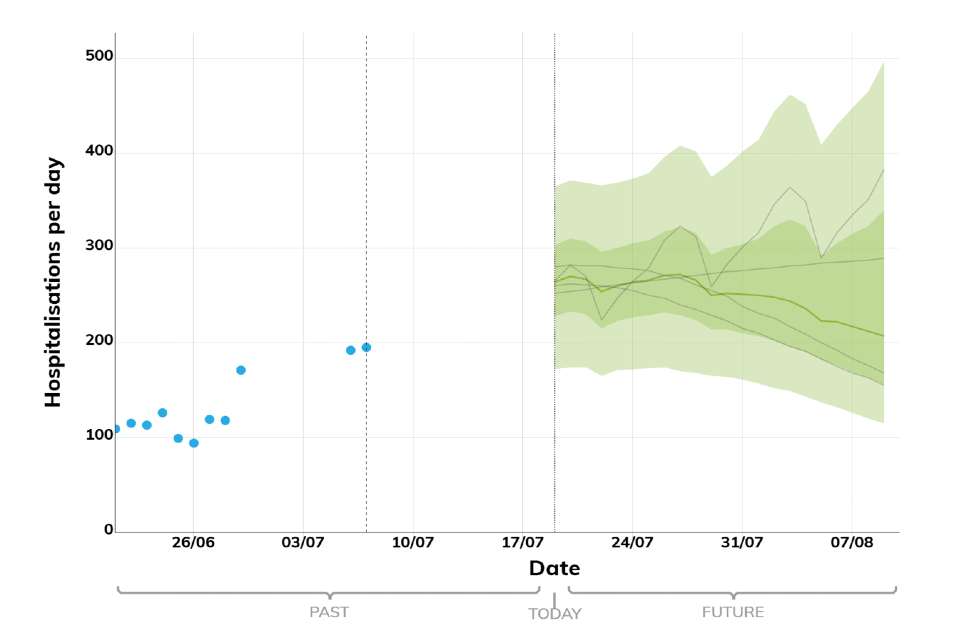Click the blue data point near 170 hospitalisations
This screenshot has width=960, height=640.
(x=241, y=370)
